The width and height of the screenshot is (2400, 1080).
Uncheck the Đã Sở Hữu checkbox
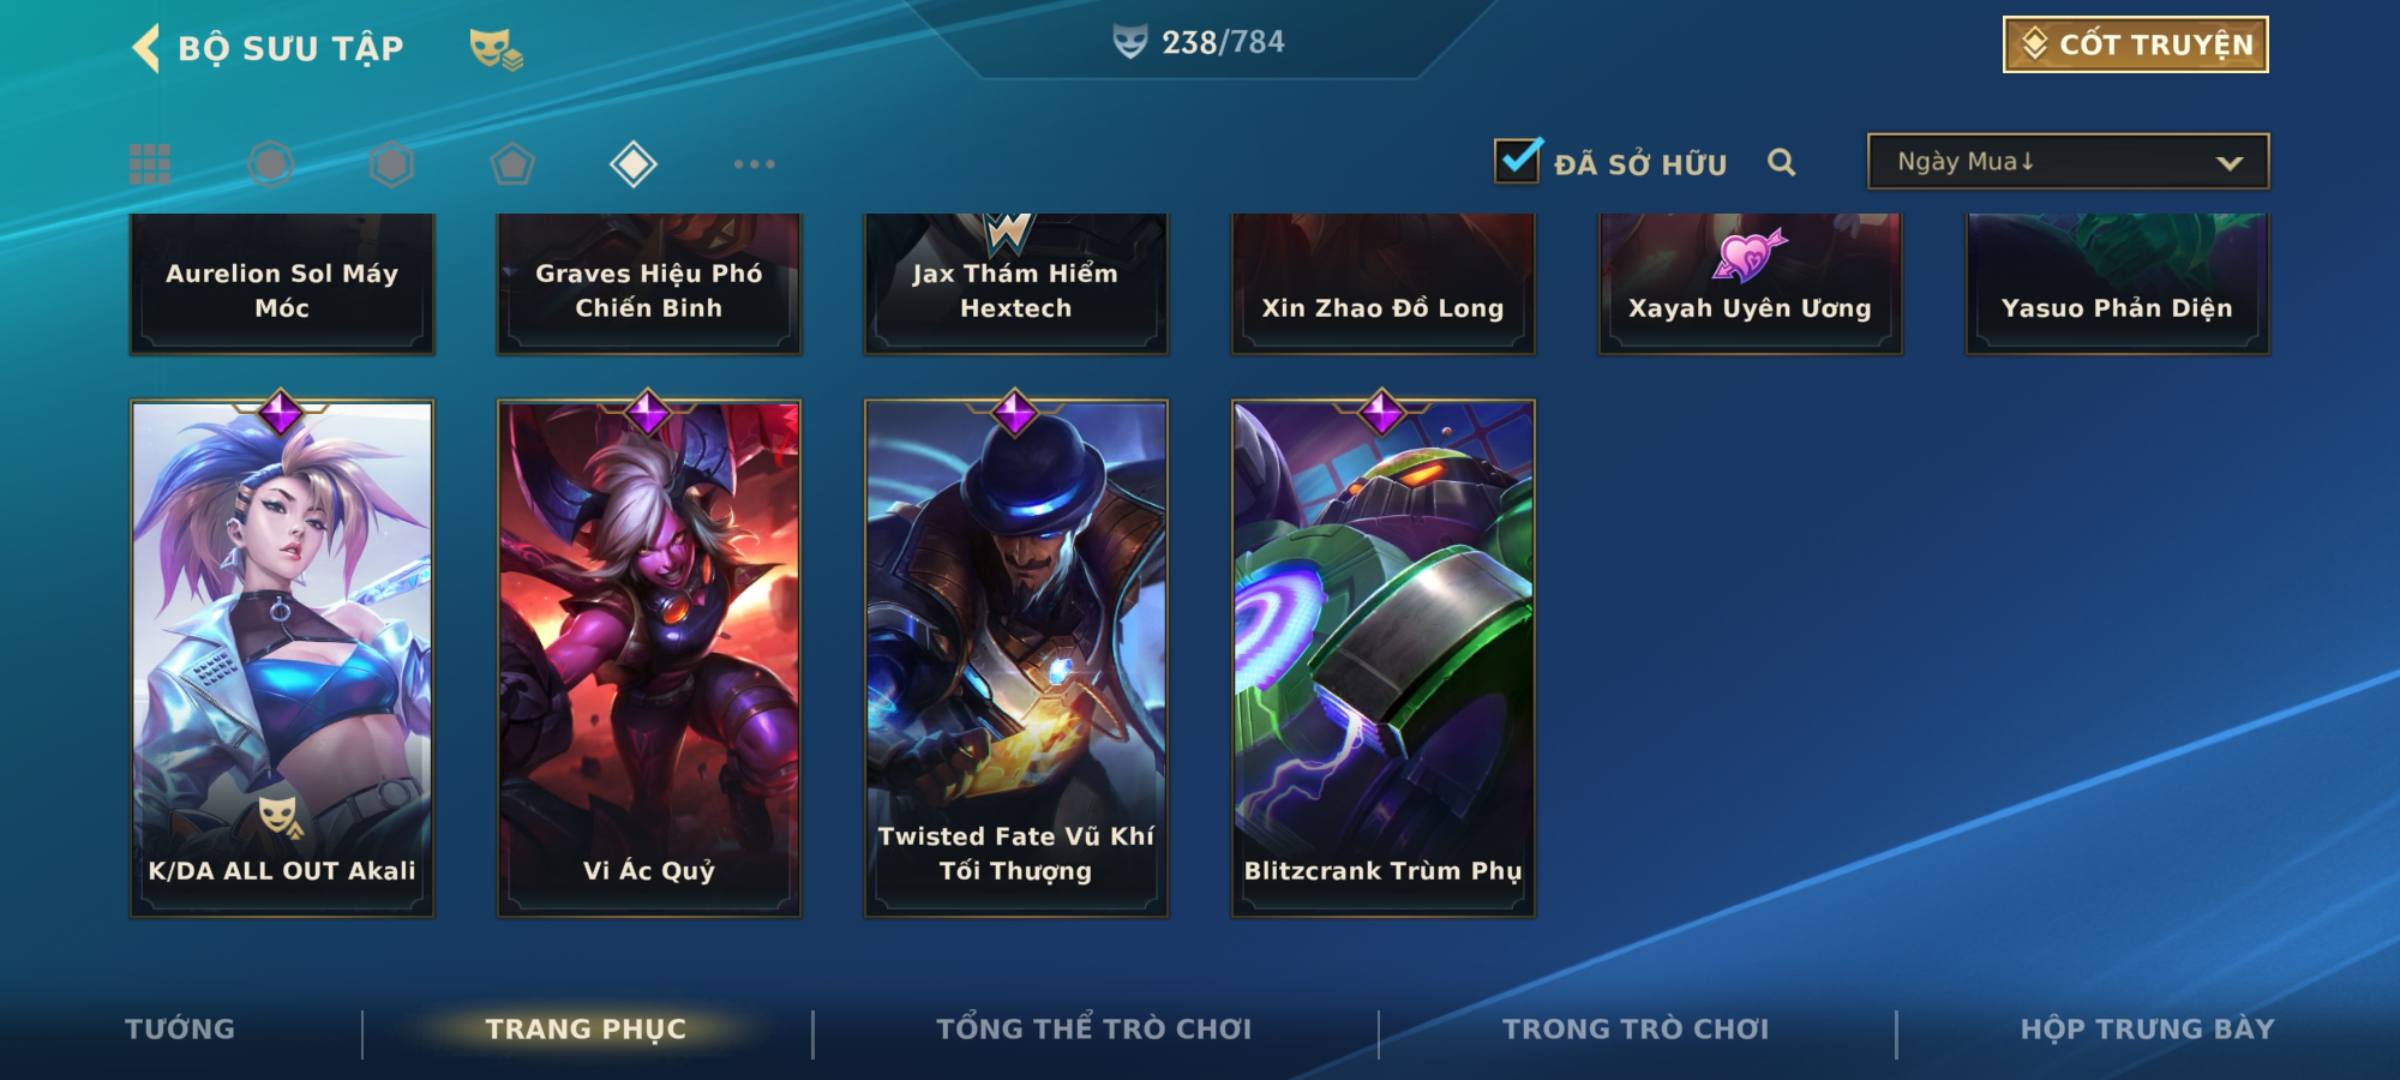click(1517, 160)
